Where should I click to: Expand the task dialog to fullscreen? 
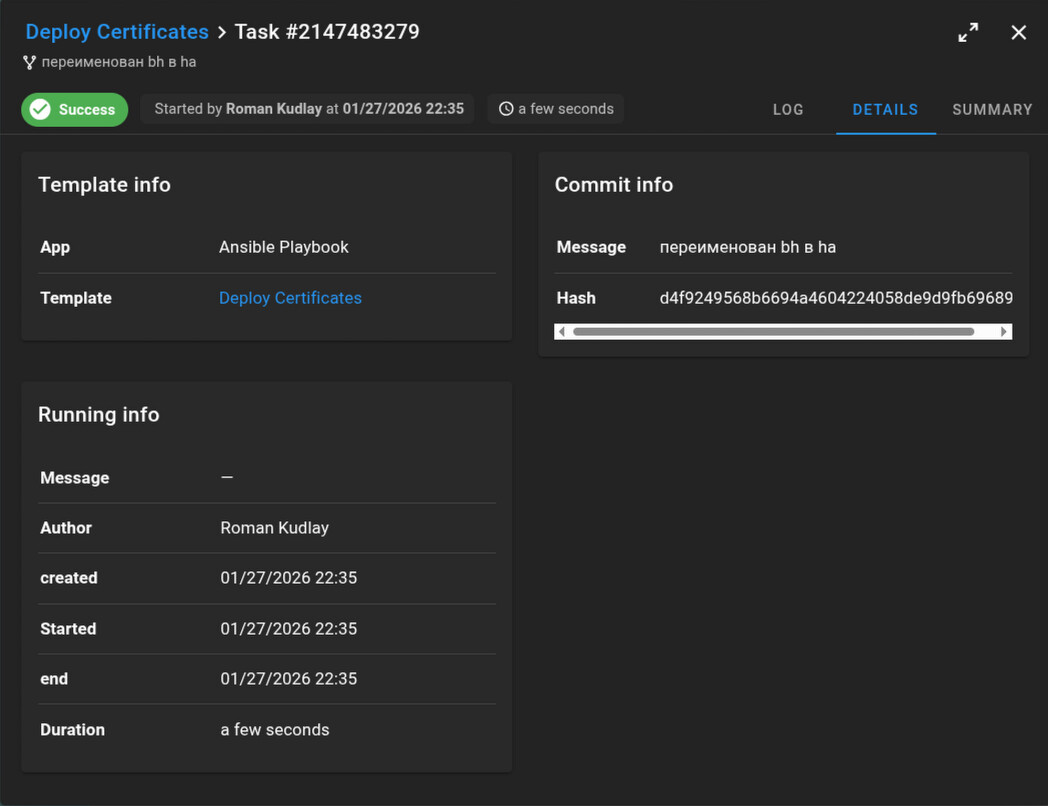(x=968, y=33)
